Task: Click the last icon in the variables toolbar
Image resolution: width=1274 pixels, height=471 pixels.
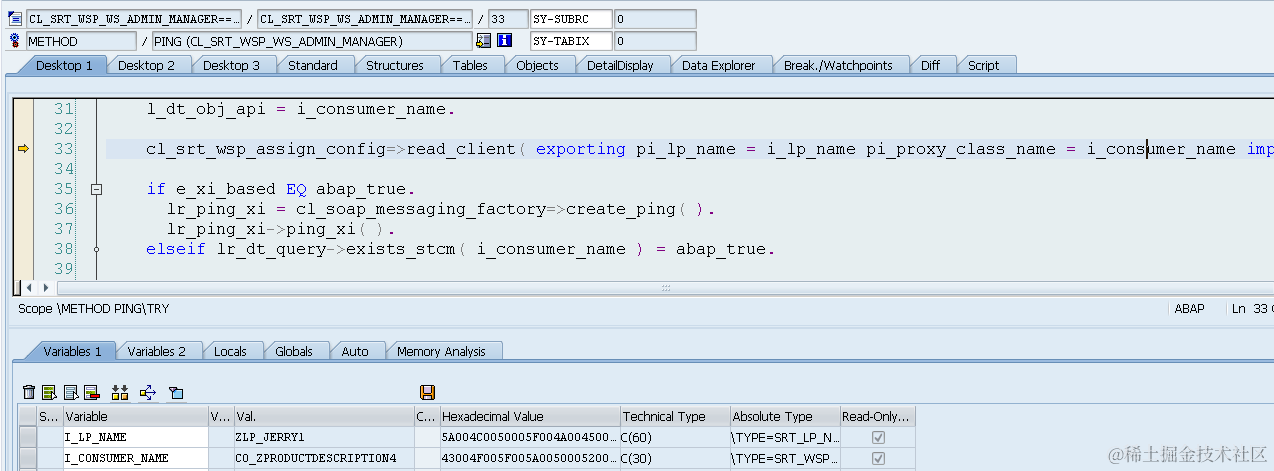Action: pyautogui.click(x=176, y=392)
